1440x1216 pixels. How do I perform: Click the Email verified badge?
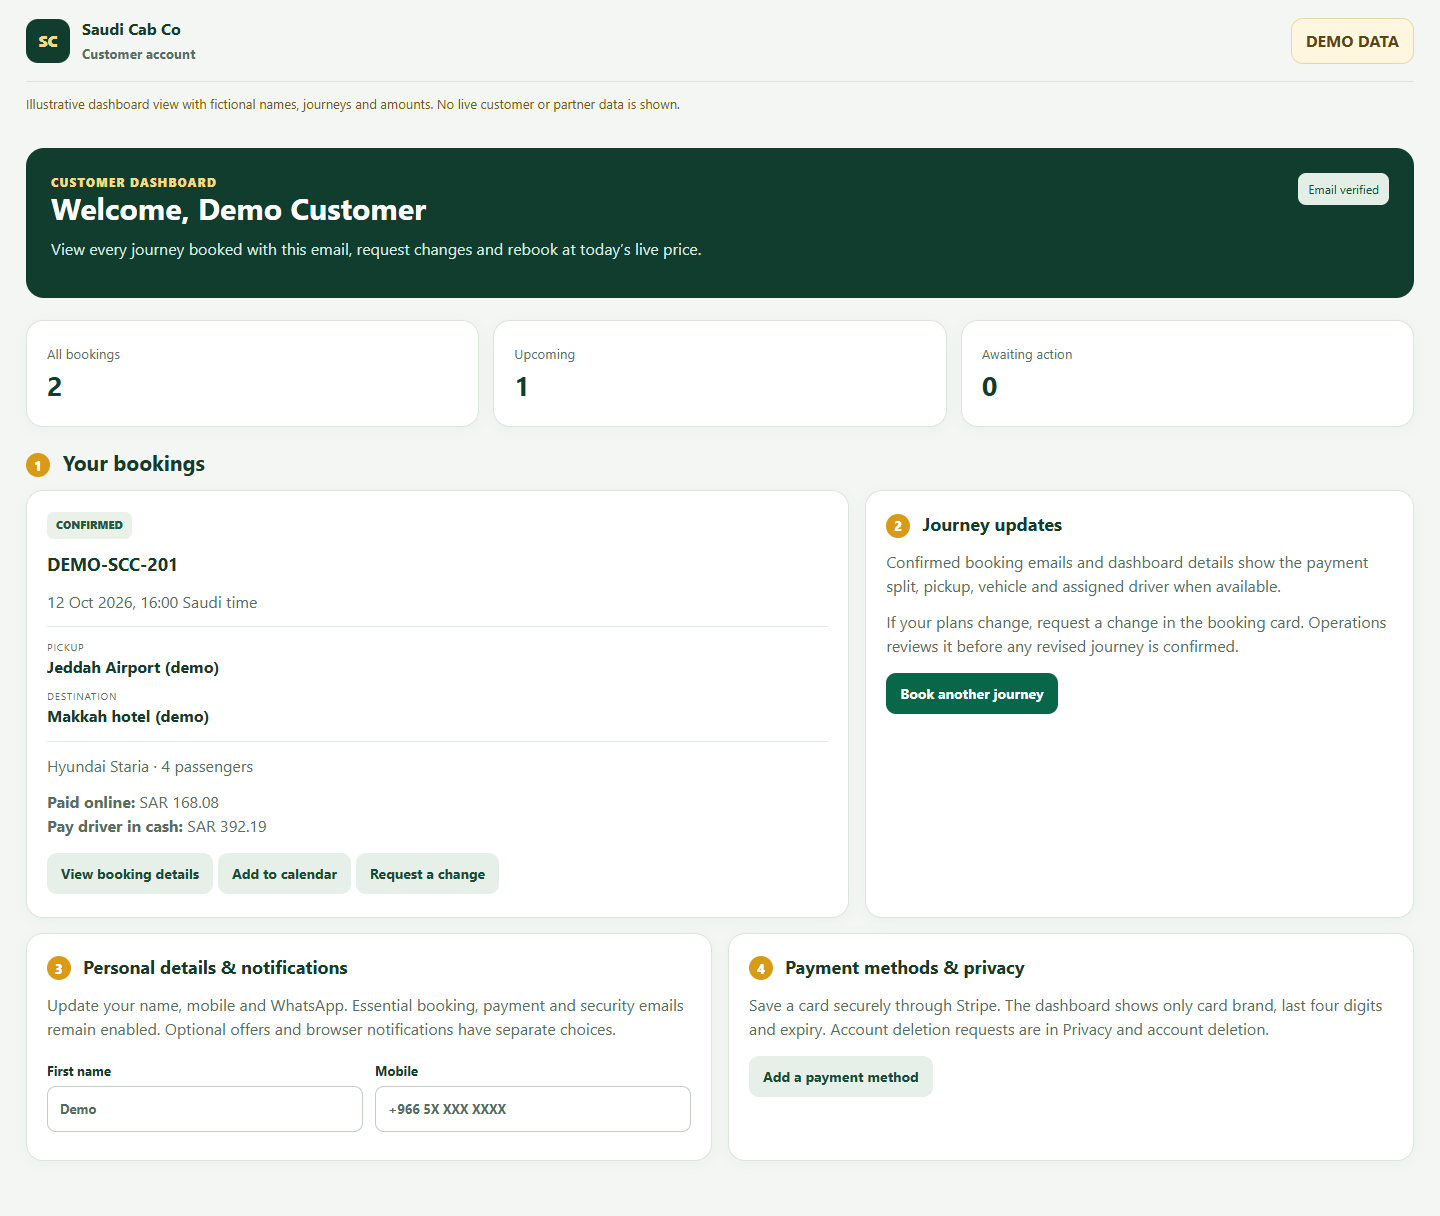coord(1343,190)
